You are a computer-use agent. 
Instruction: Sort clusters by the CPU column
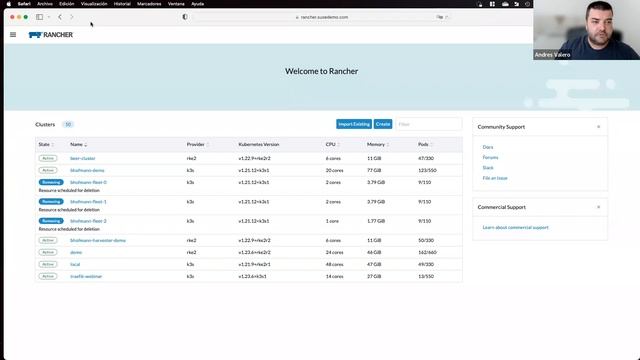click(x=333, y=144)
